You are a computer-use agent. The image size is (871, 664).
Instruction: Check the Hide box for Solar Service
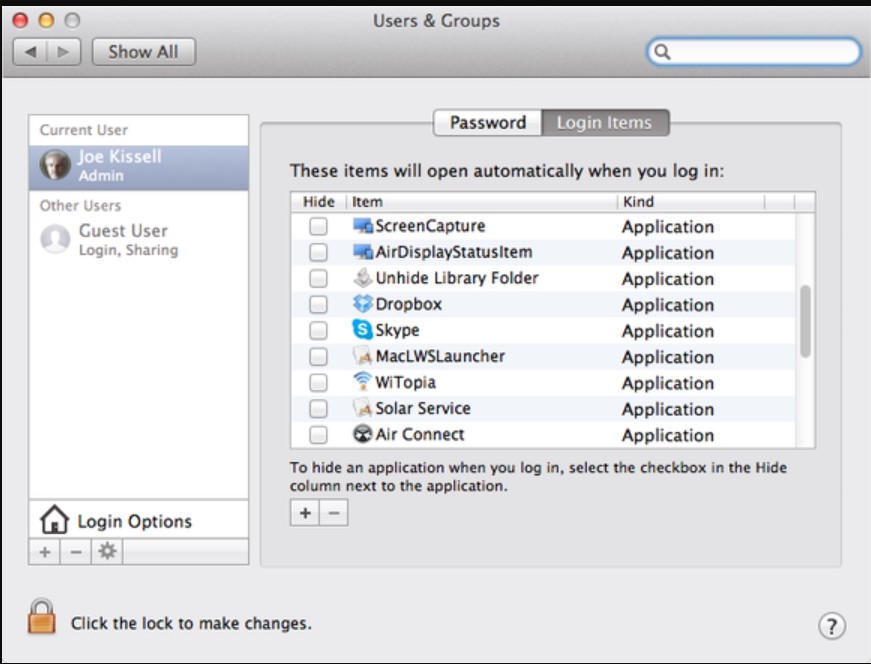coord(318,409)
